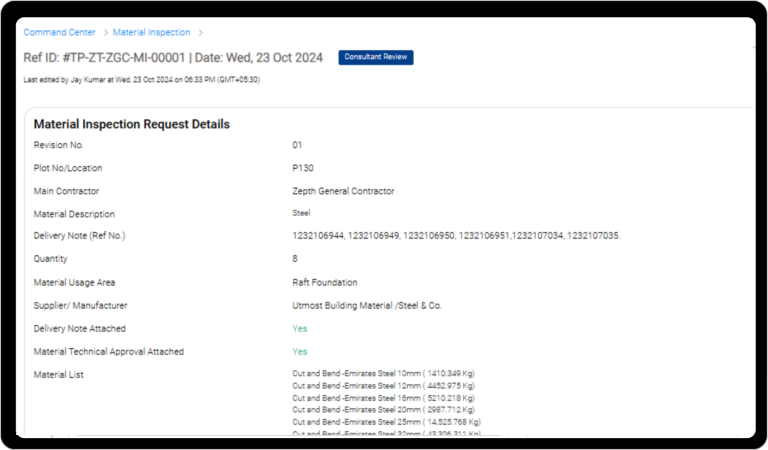This screenshot has height=450, width=768.
Task: Select the Revision No. value 01
Action: tap(297, 145)
